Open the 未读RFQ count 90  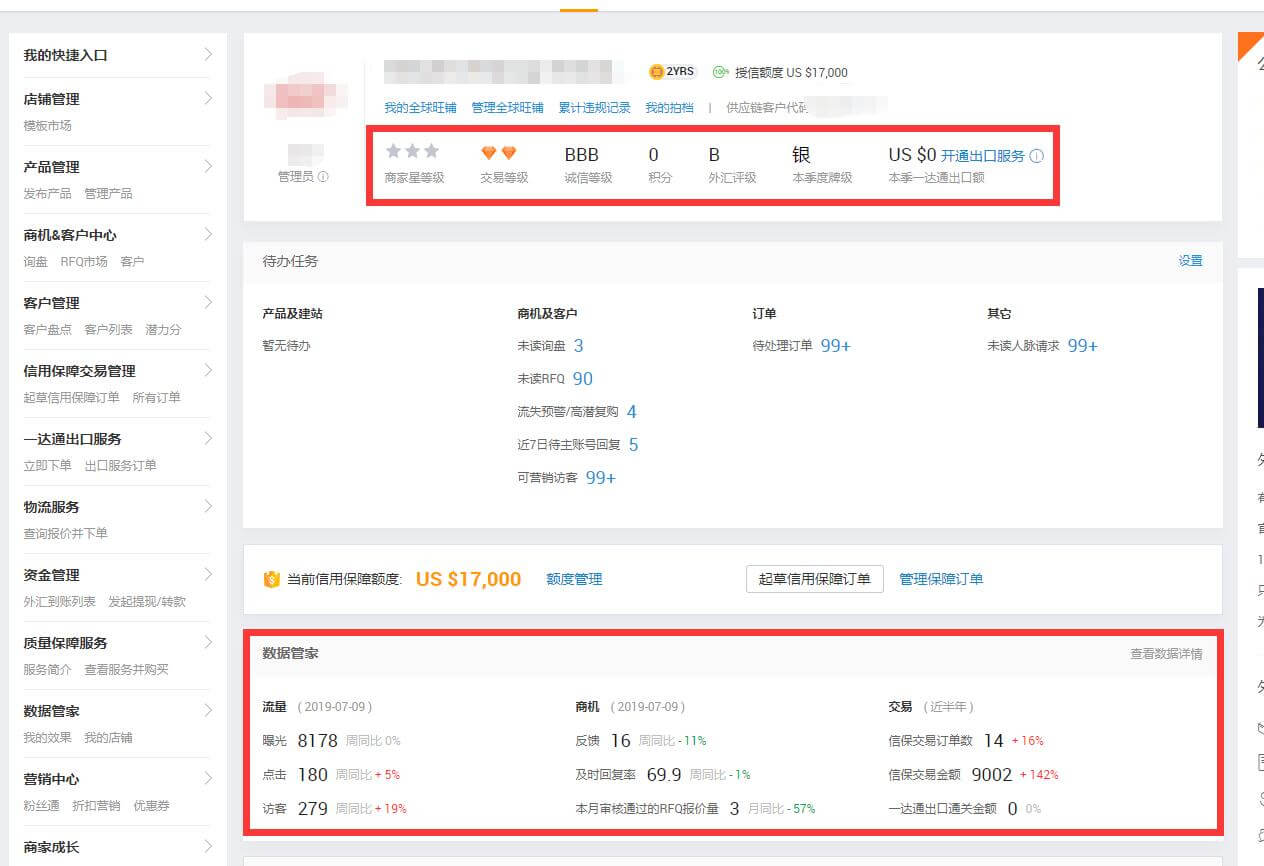tap(582, 379)
